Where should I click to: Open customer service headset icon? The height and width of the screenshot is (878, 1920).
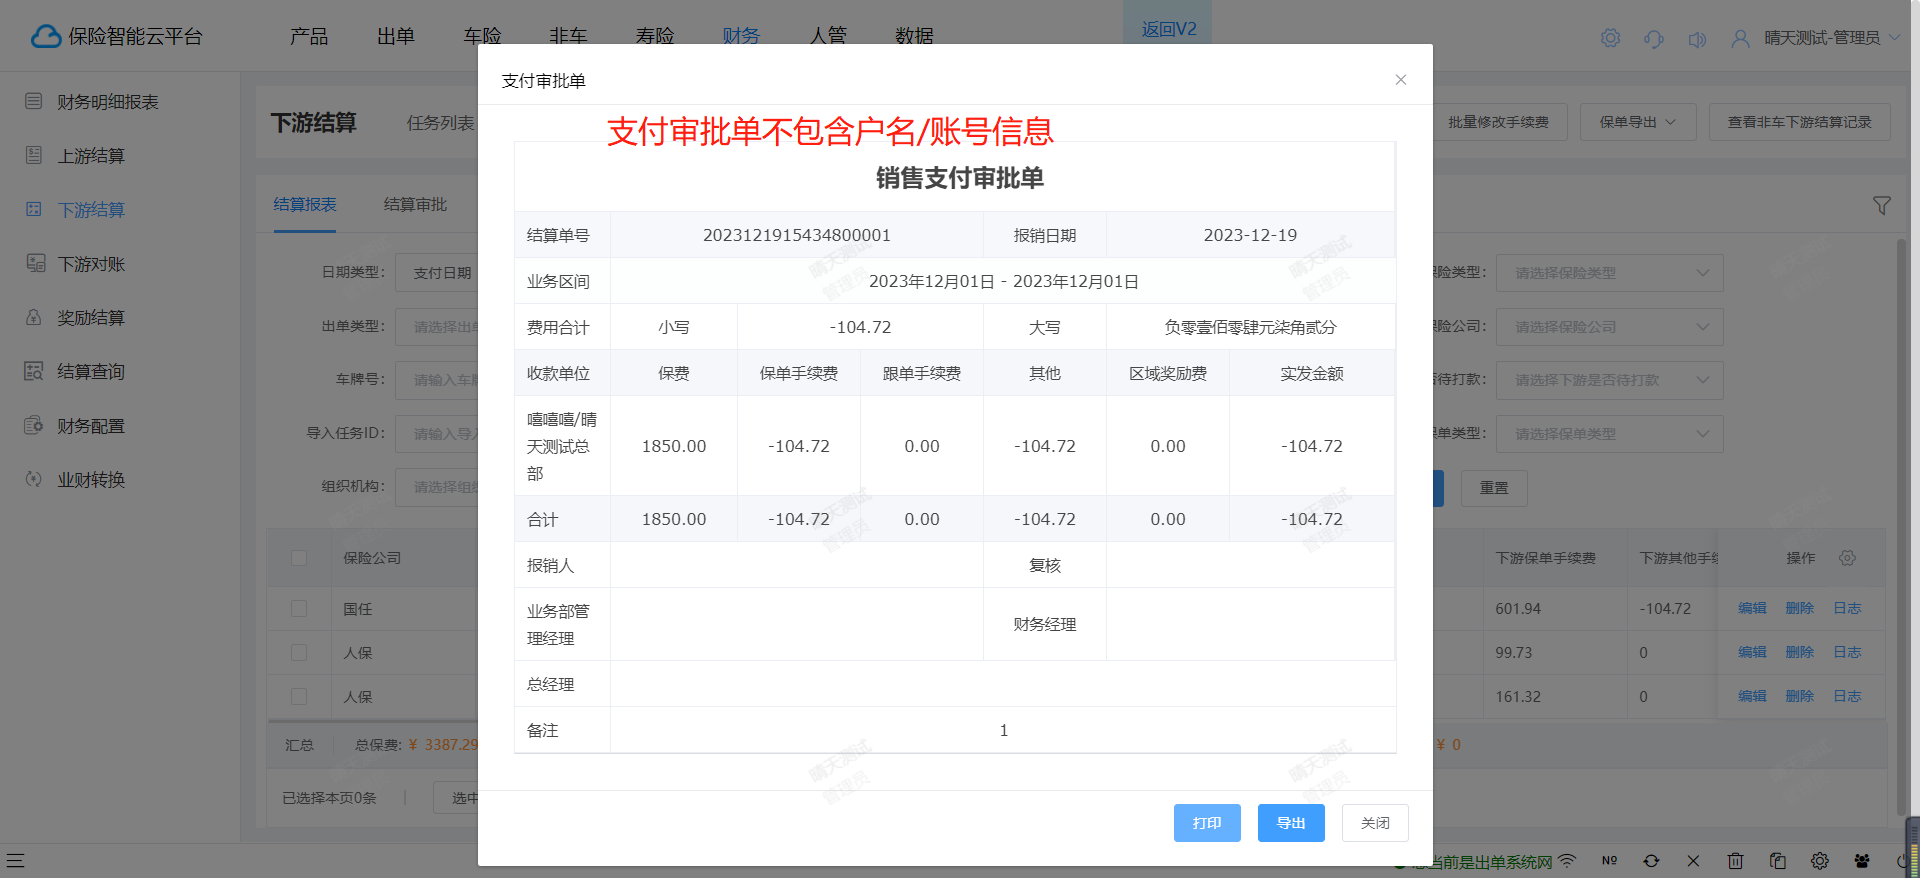[1653, 38]
